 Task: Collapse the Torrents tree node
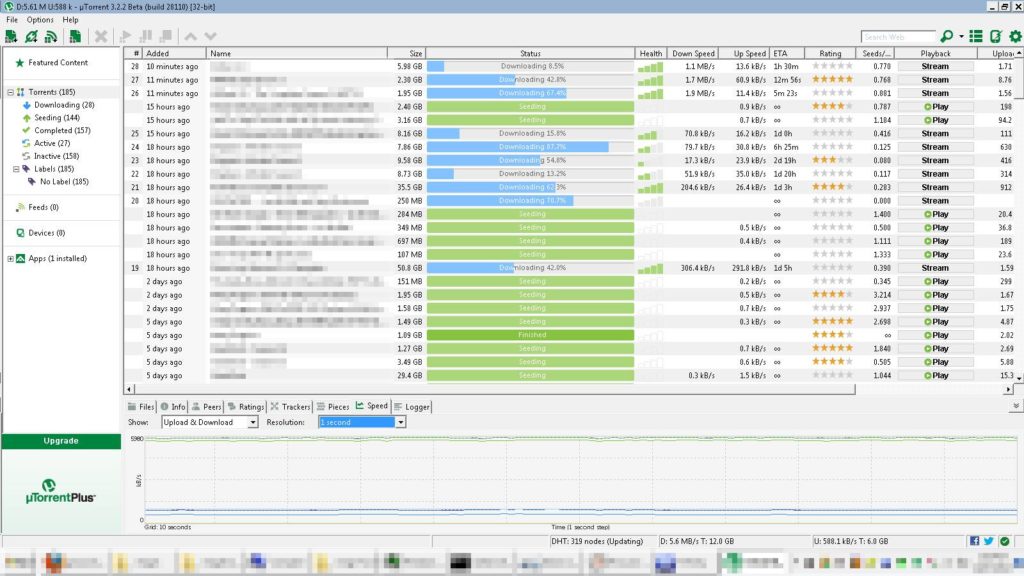pyautogui.click(x=10, y=92)
